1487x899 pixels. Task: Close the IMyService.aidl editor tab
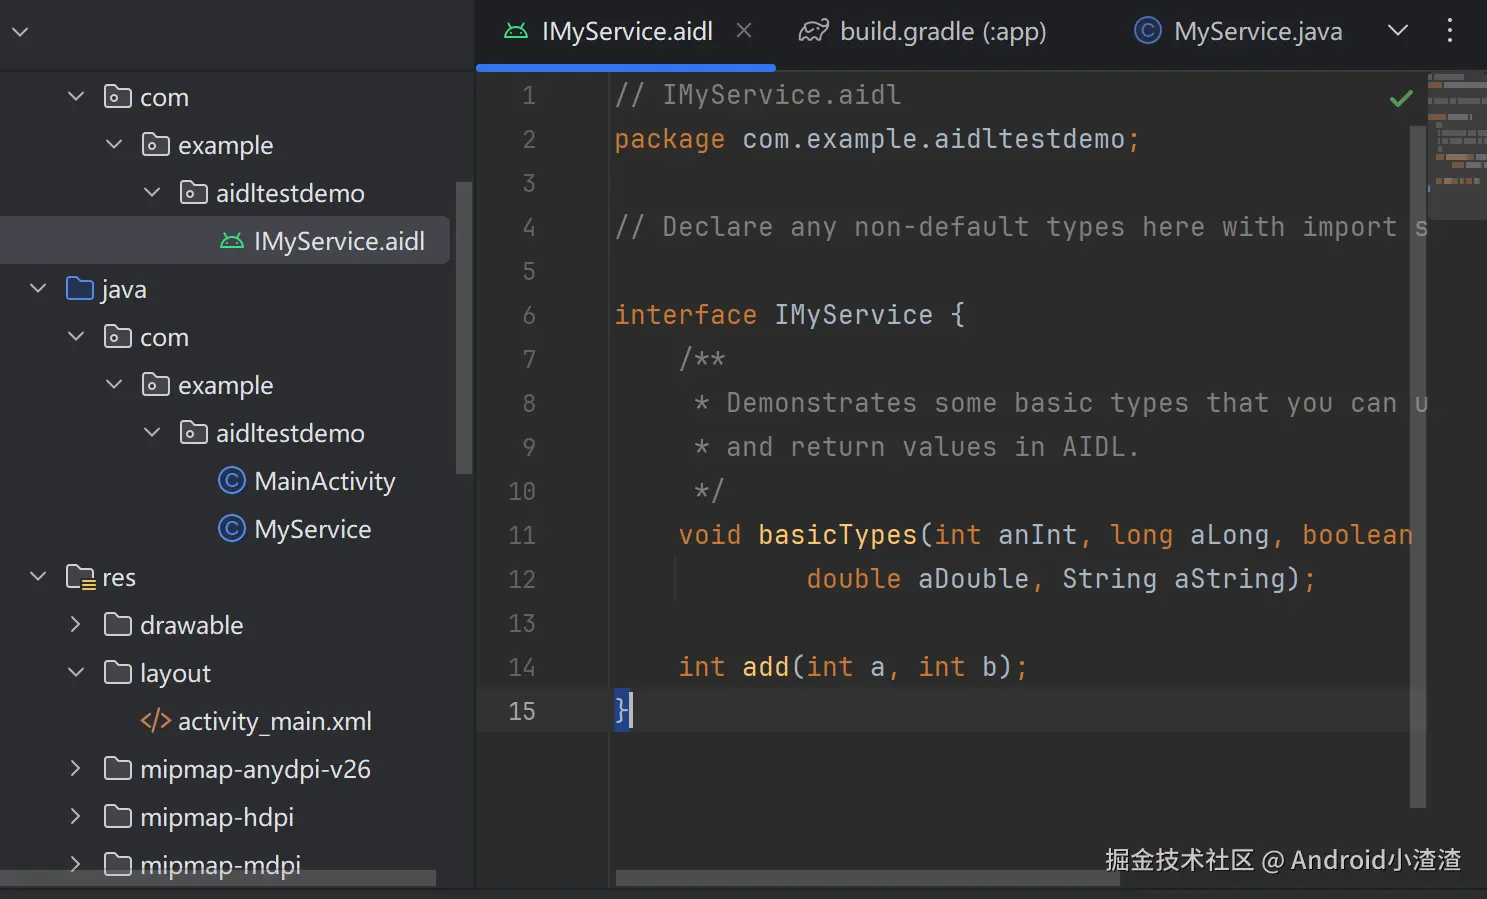[x=744, y=31]
